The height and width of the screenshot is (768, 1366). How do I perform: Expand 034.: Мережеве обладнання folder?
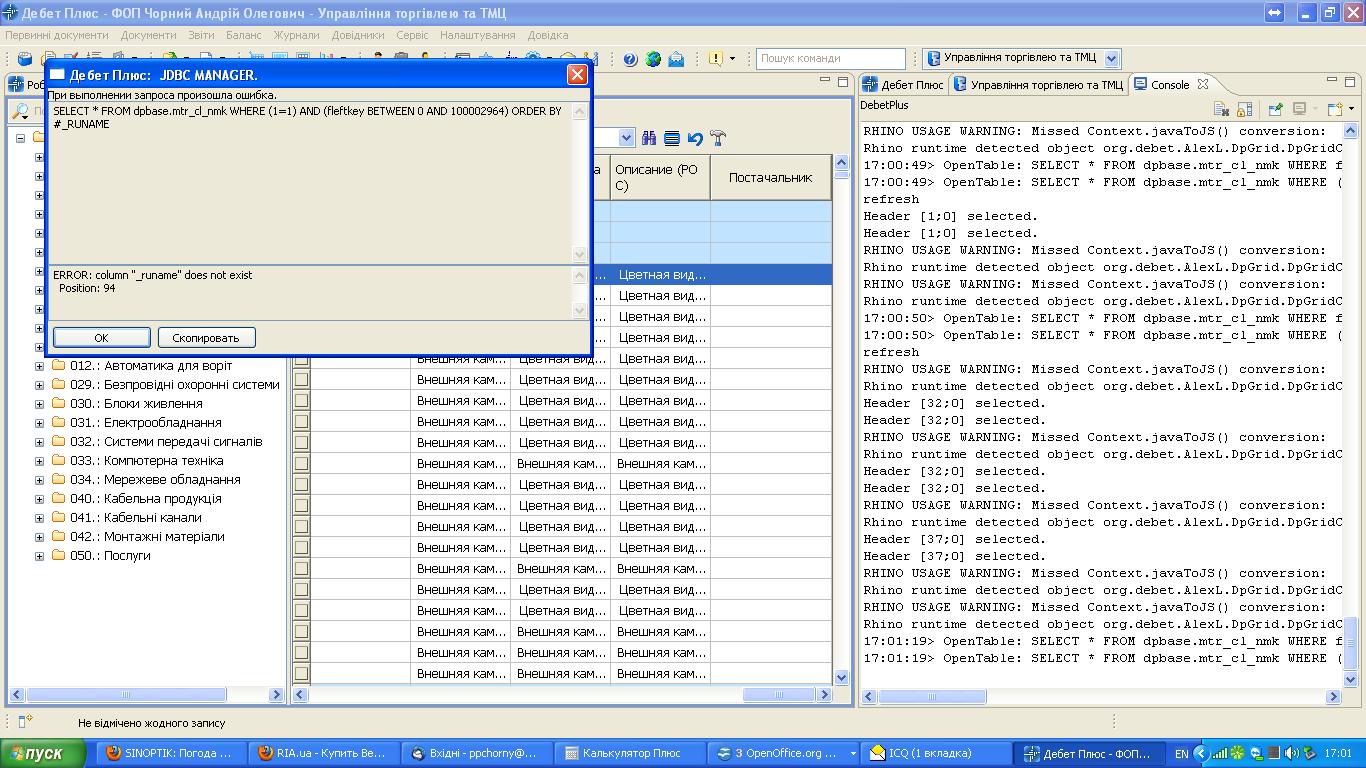(x=39, y=480)
